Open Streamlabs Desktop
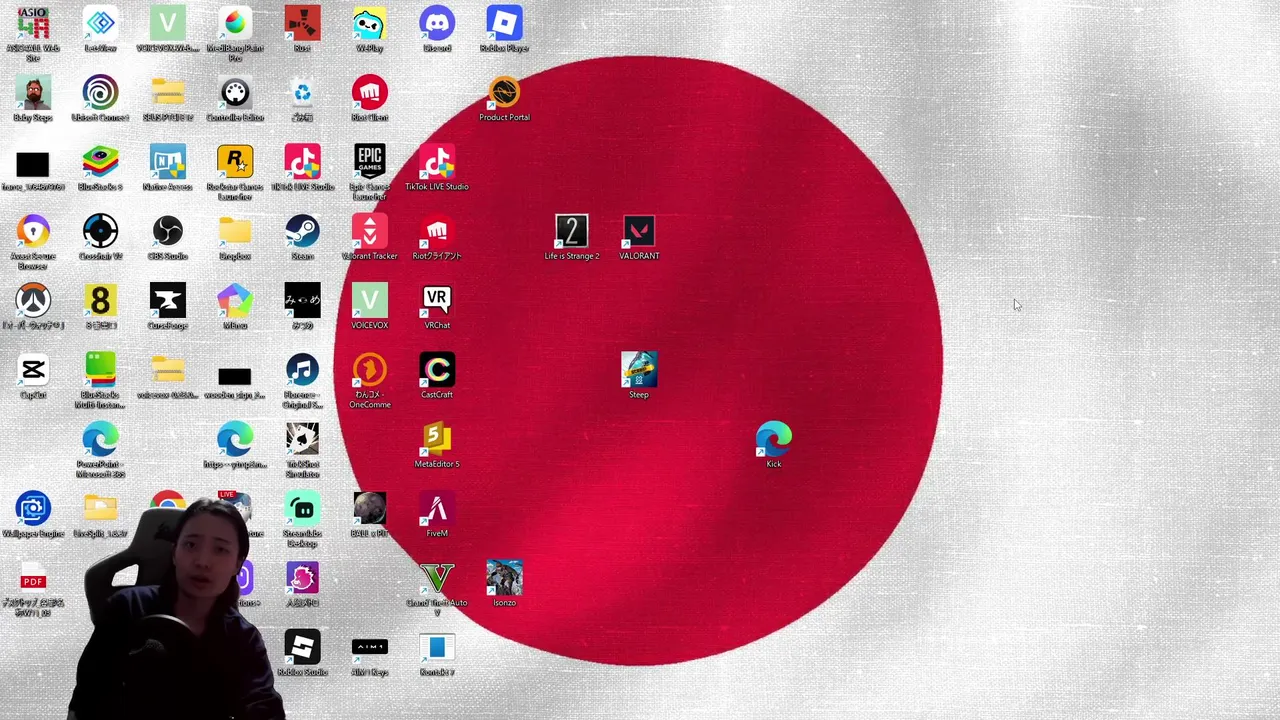This screenshot has width=1280, height=720. (302, 509)
